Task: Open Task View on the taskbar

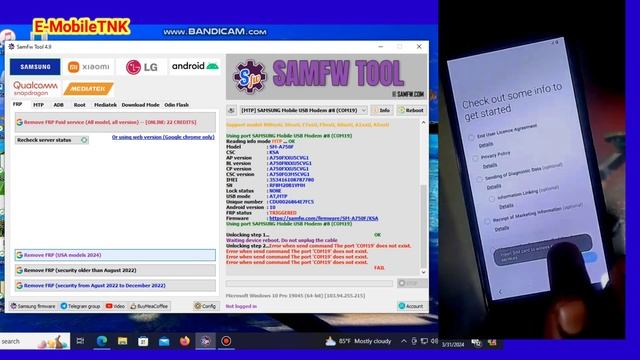Action: pyautogui.click(x=80, y=341)
